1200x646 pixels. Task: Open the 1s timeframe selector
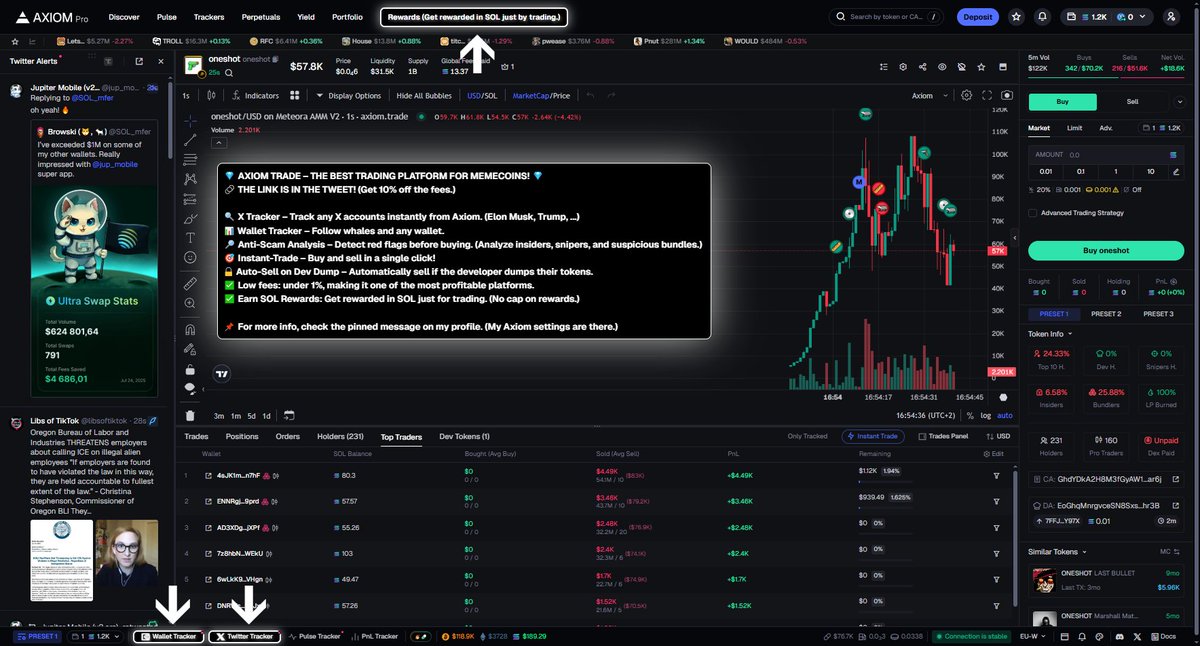tap(186, 96)
